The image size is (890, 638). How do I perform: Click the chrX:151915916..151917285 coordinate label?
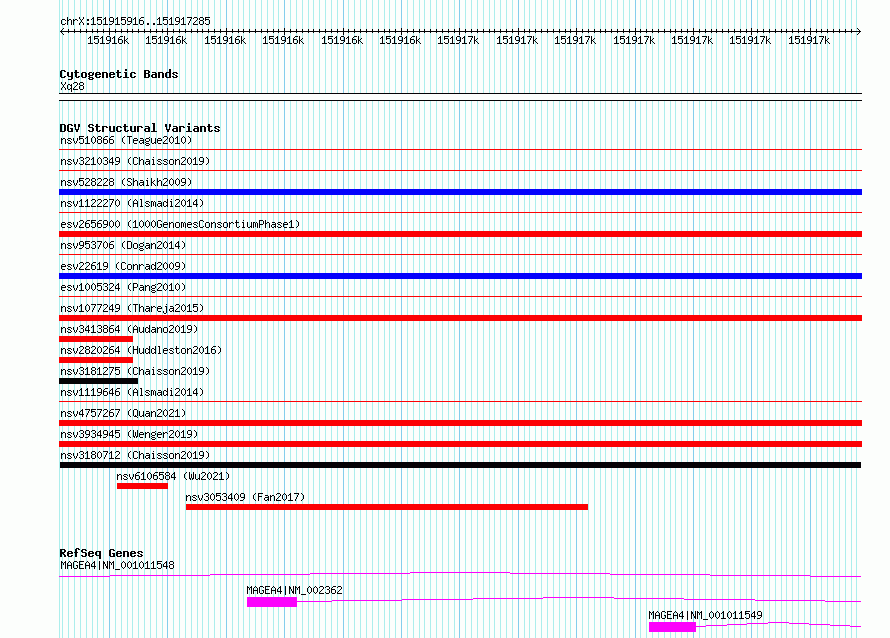135,22
